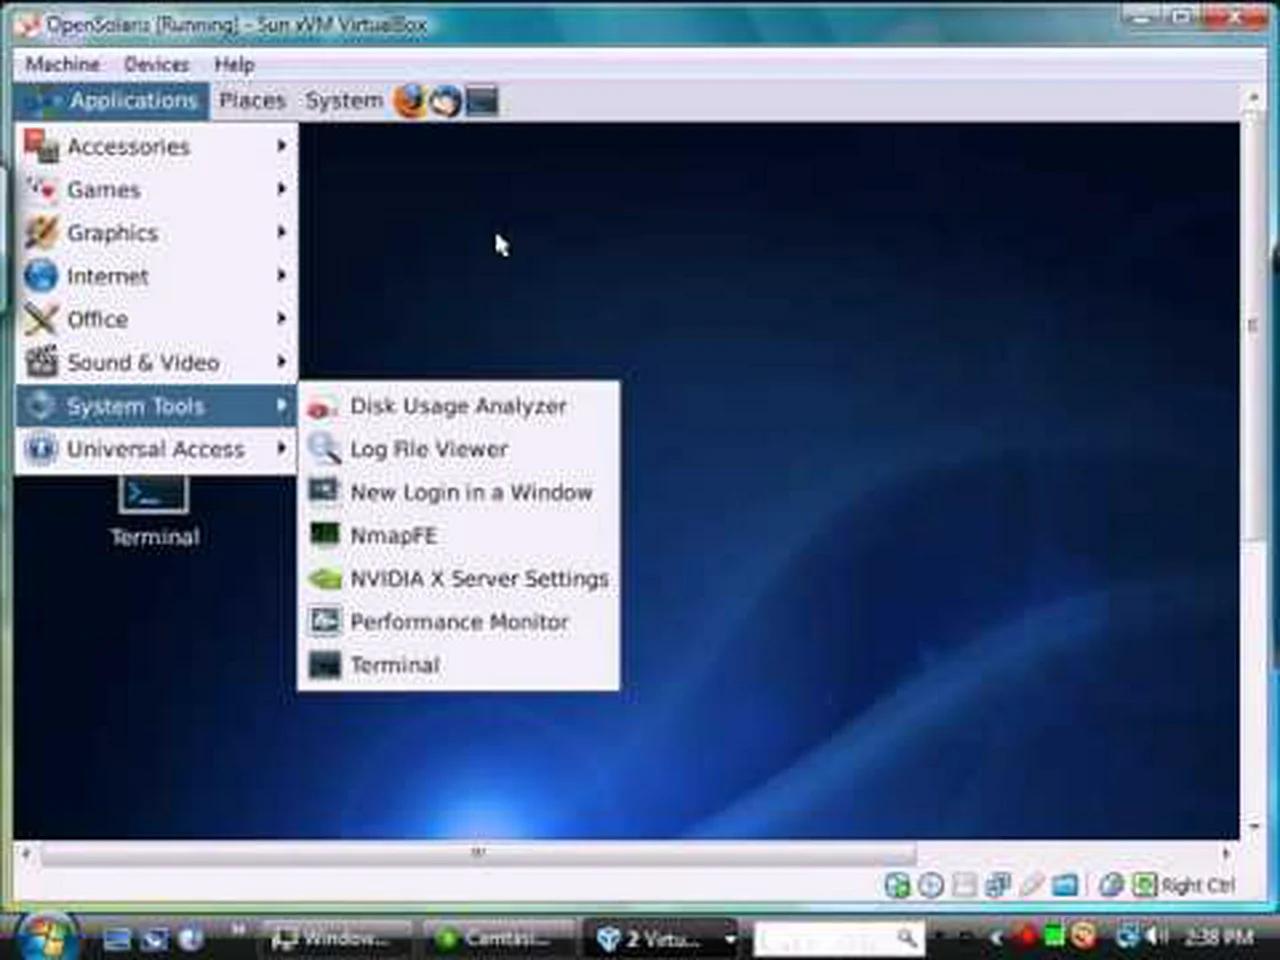Choose New Login in a Window
The image size is (1280, 960).
click(470, 493)
